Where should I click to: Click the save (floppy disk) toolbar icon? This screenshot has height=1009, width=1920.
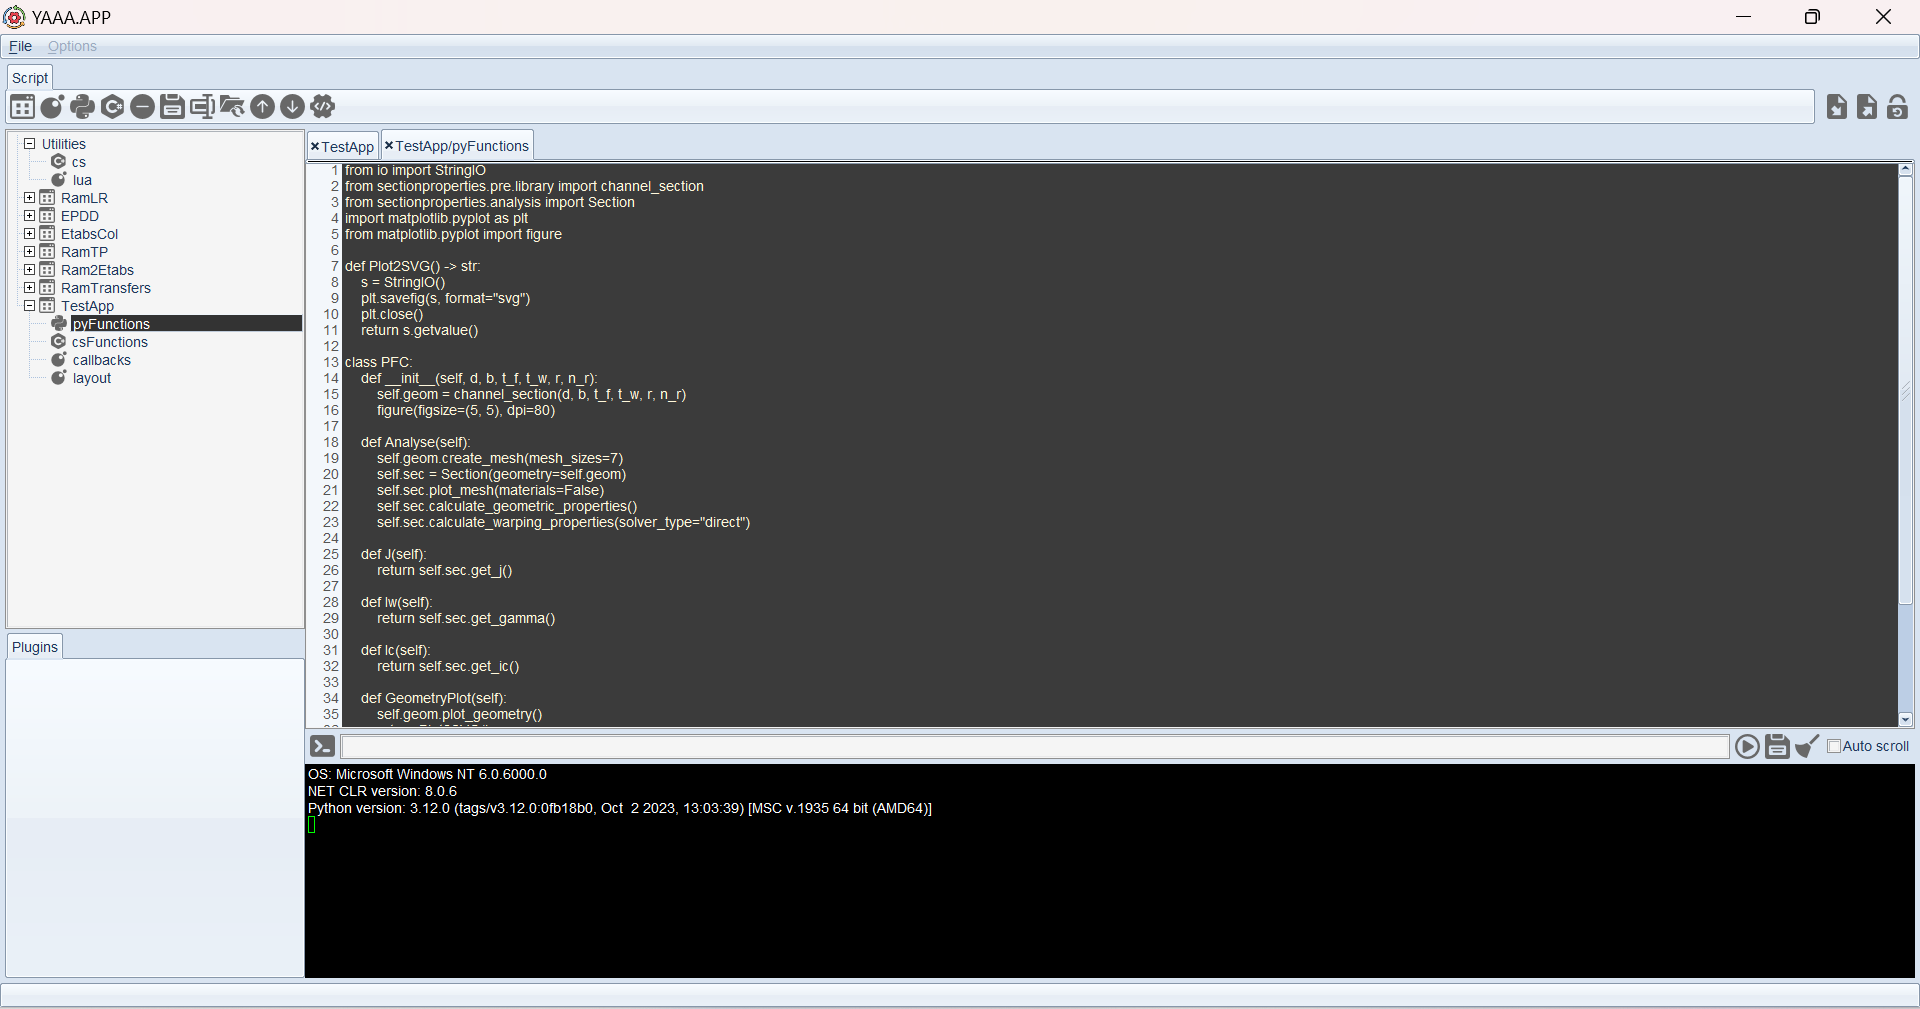[172, 106]
